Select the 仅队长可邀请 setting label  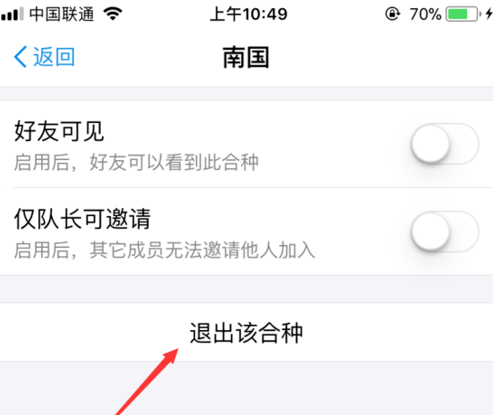click(x=82, y=219)
